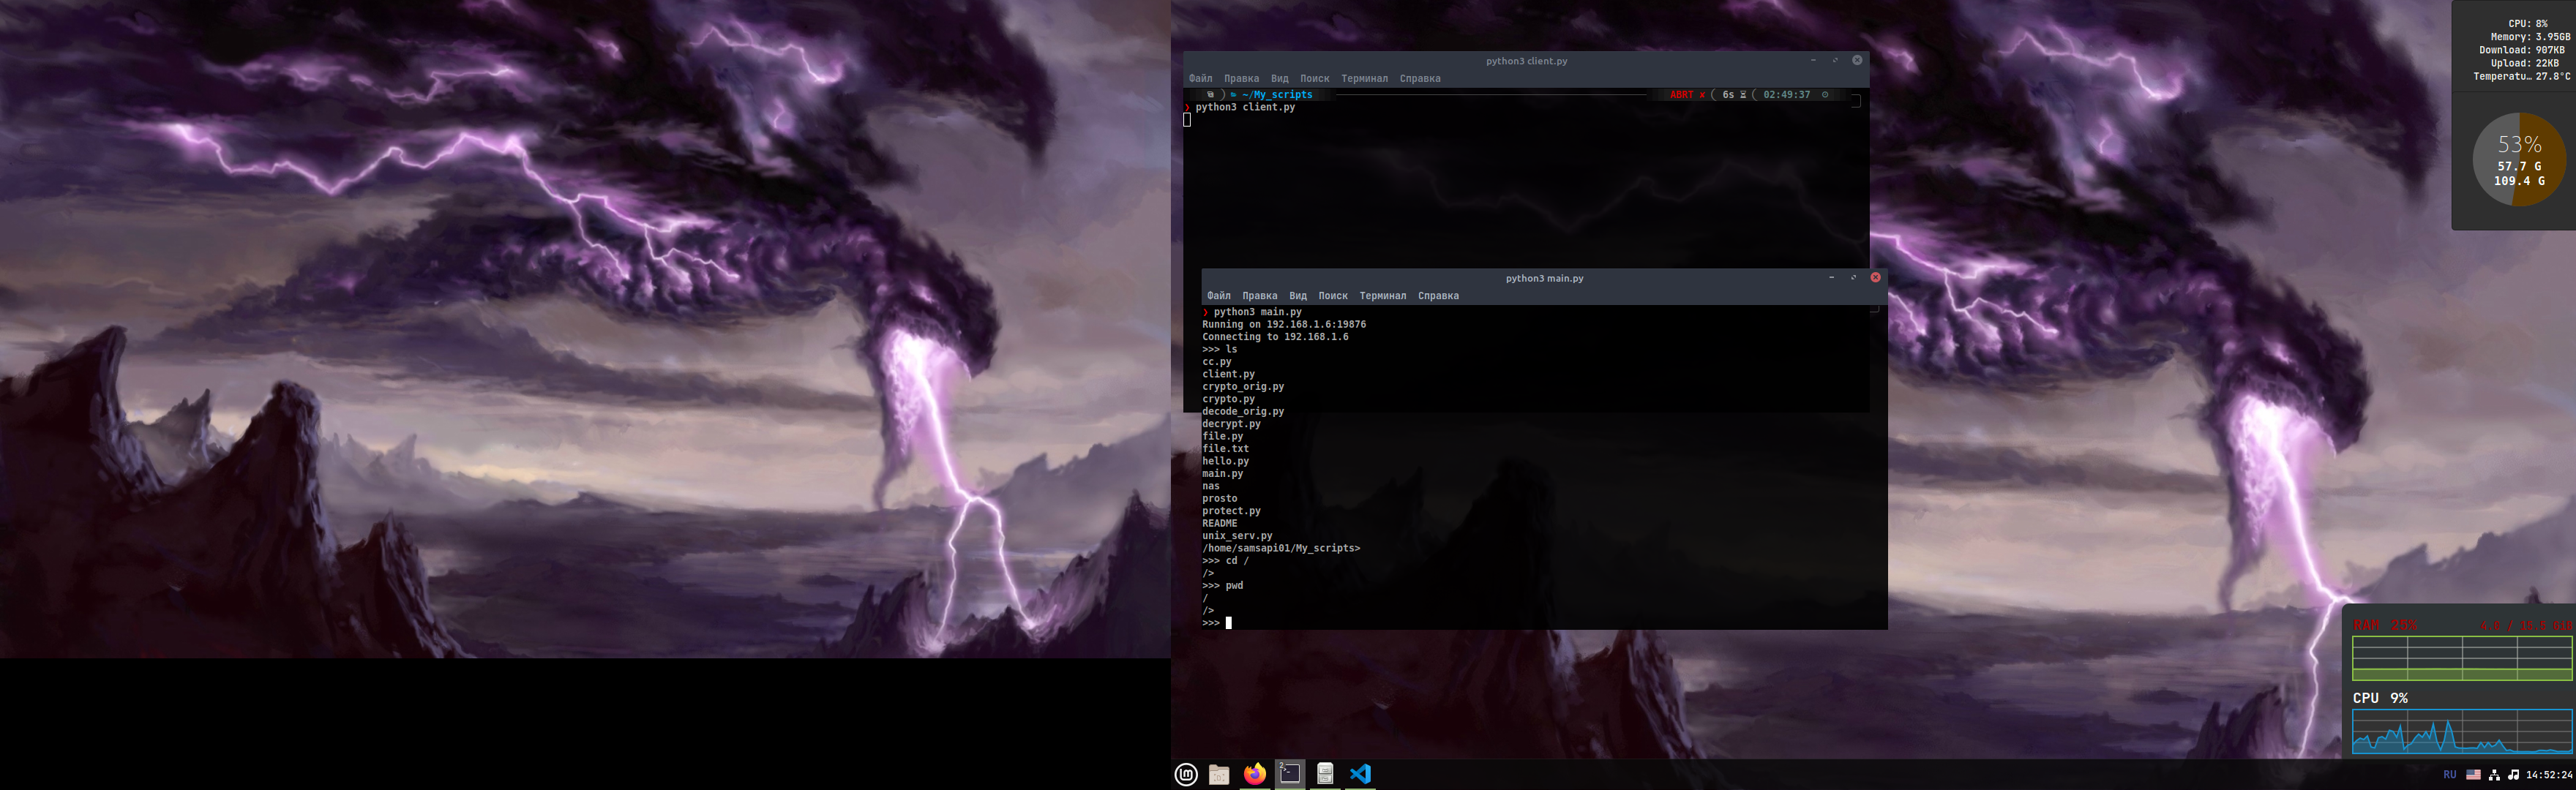The image size is (2576, 790).
Task: Click the network connection tray icon
Action: point(2494,775)
